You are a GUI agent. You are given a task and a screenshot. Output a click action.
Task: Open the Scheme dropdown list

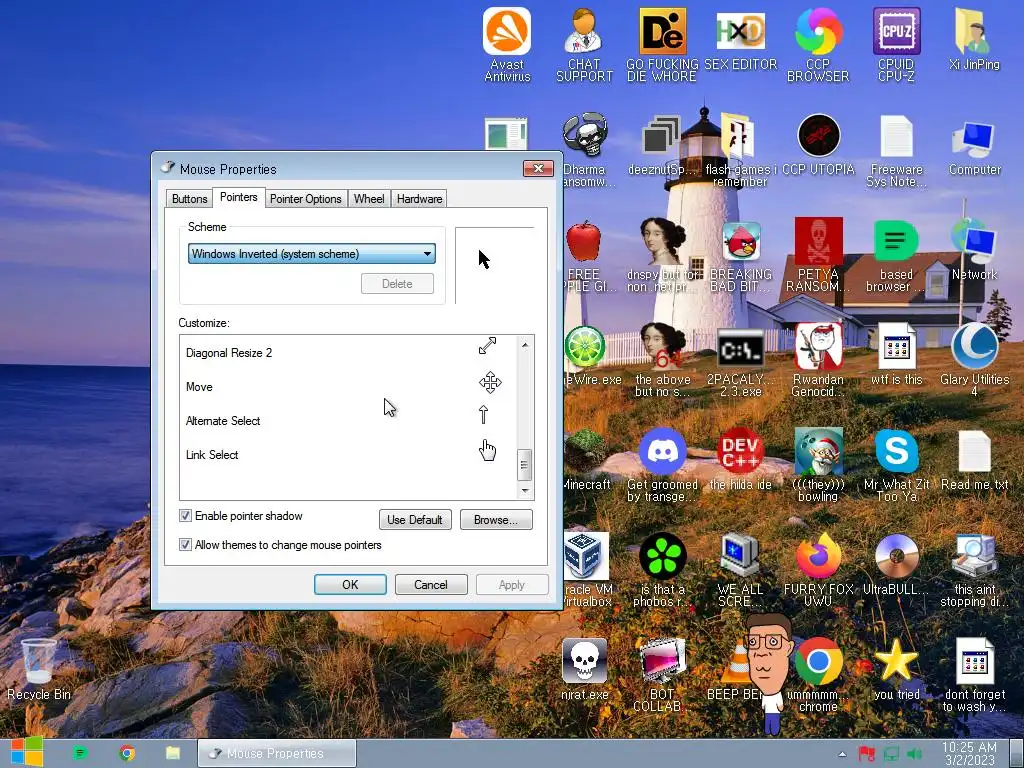(x=312, y=253)
